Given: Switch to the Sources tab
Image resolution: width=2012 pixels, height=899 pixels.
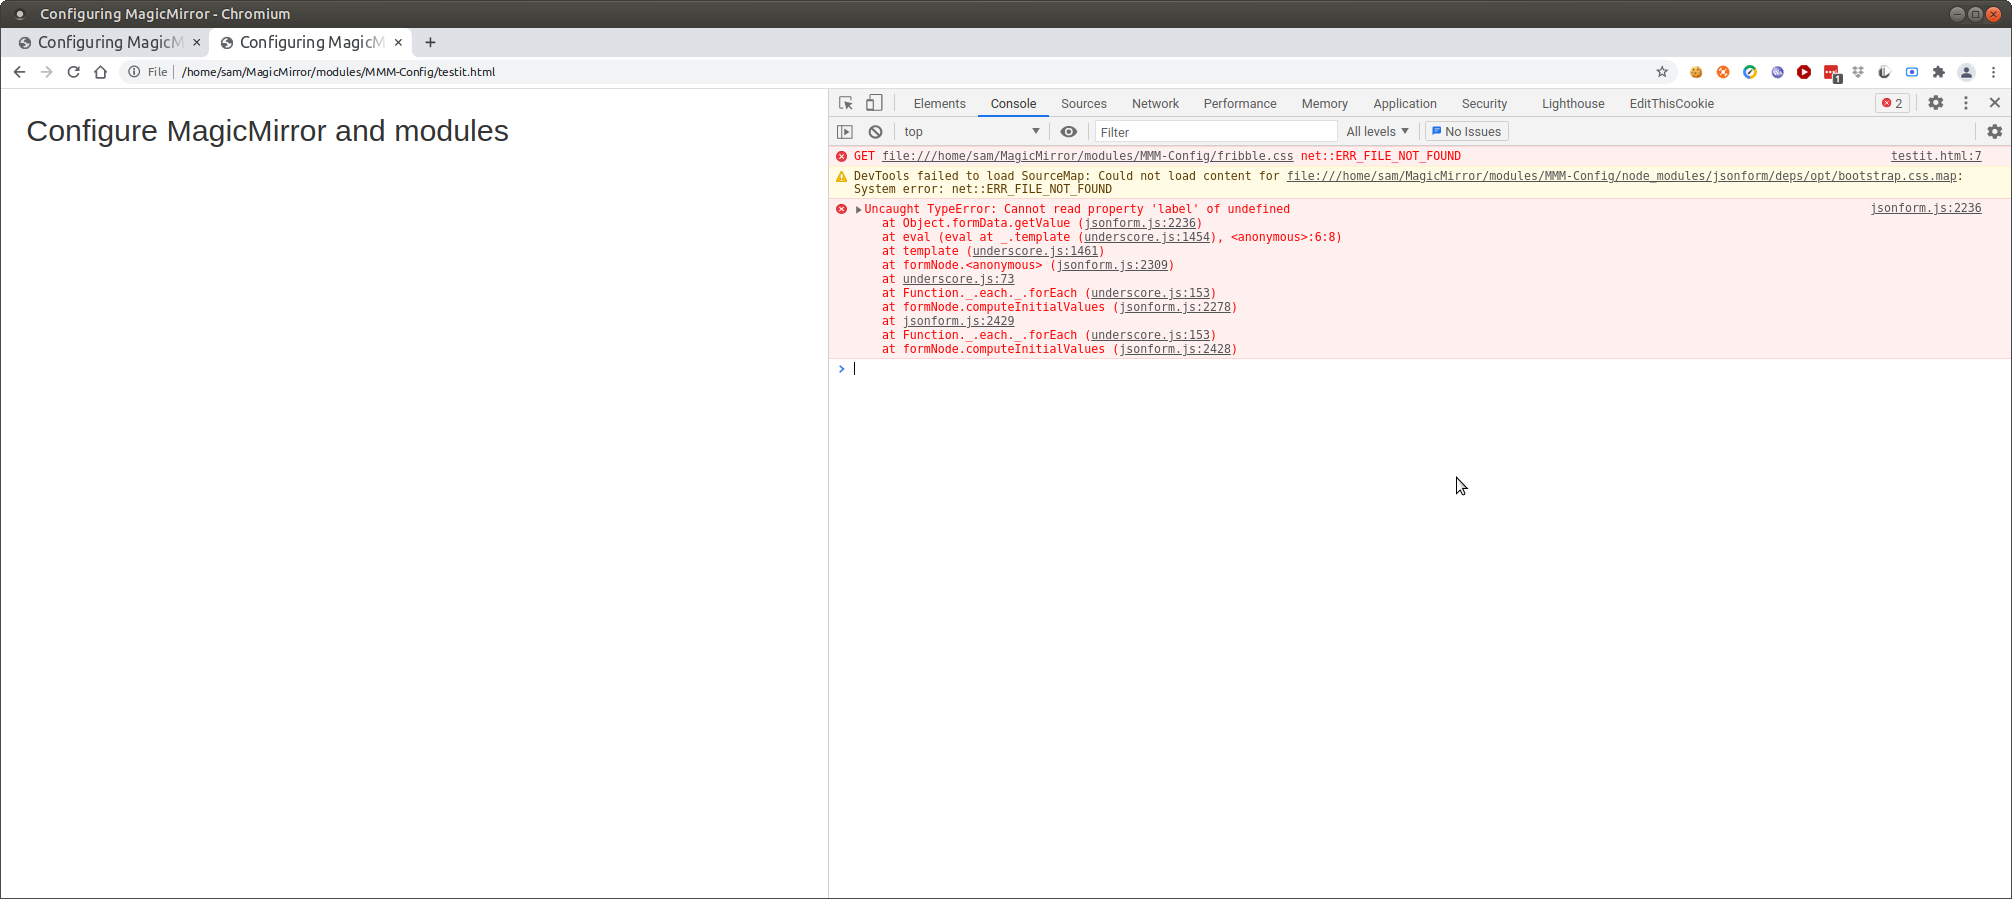Looking at the screenshot, I should point(1083,104).
